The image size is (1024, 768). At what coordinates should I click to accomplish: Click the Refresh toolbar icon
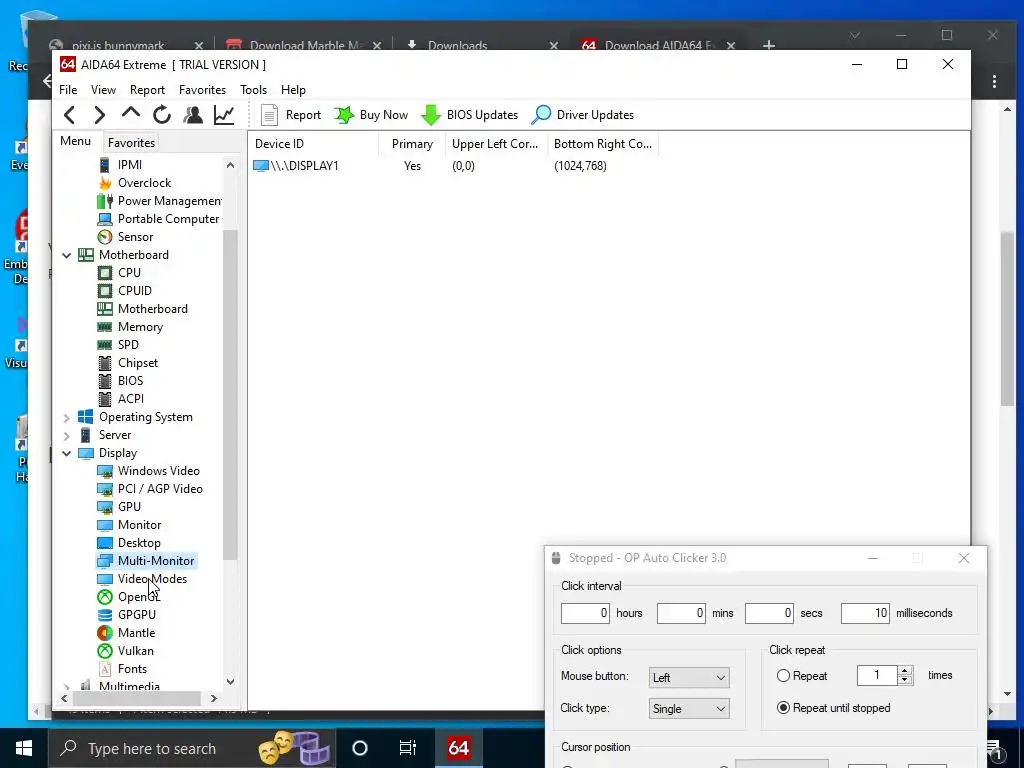(162, 115)
